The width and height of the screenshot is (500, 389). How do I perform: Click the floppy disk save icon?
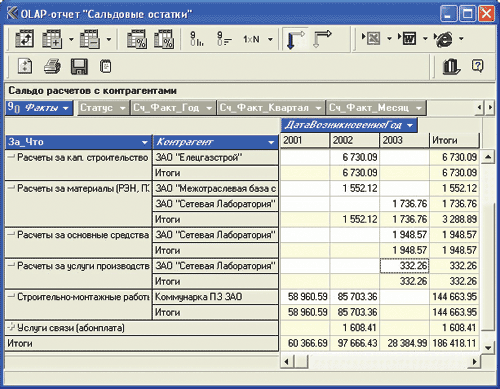(79, 66)
